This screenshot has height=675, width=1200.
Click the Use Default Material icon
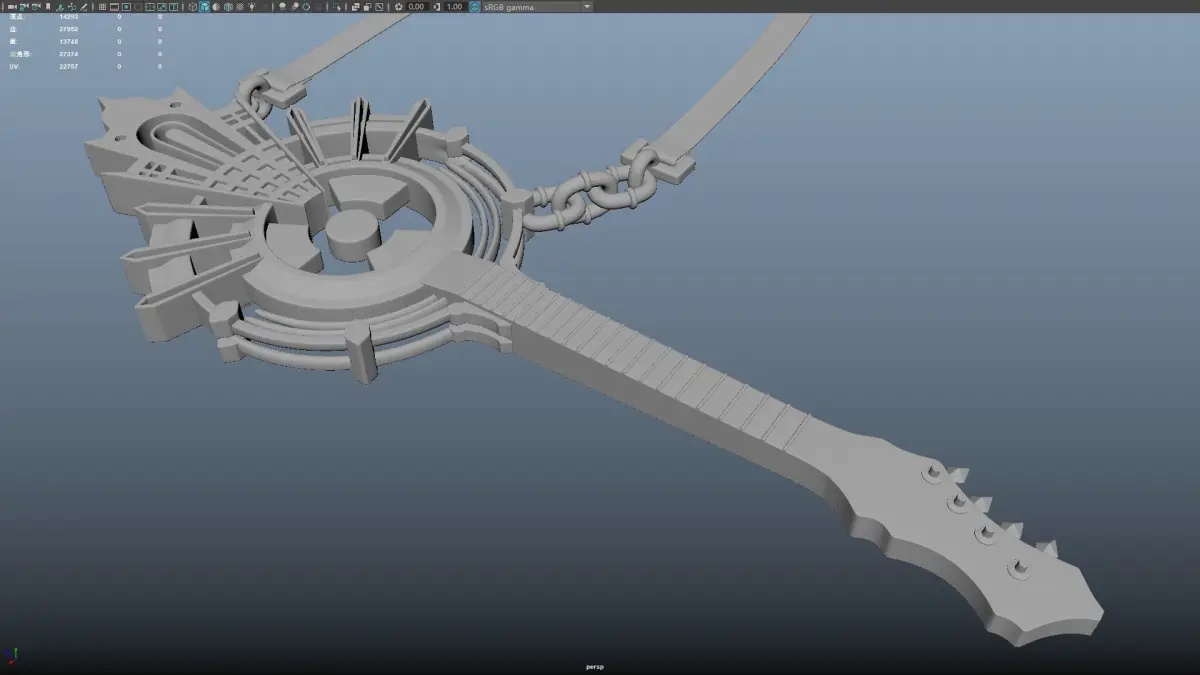pyautogui.click(x=216, y=6)
